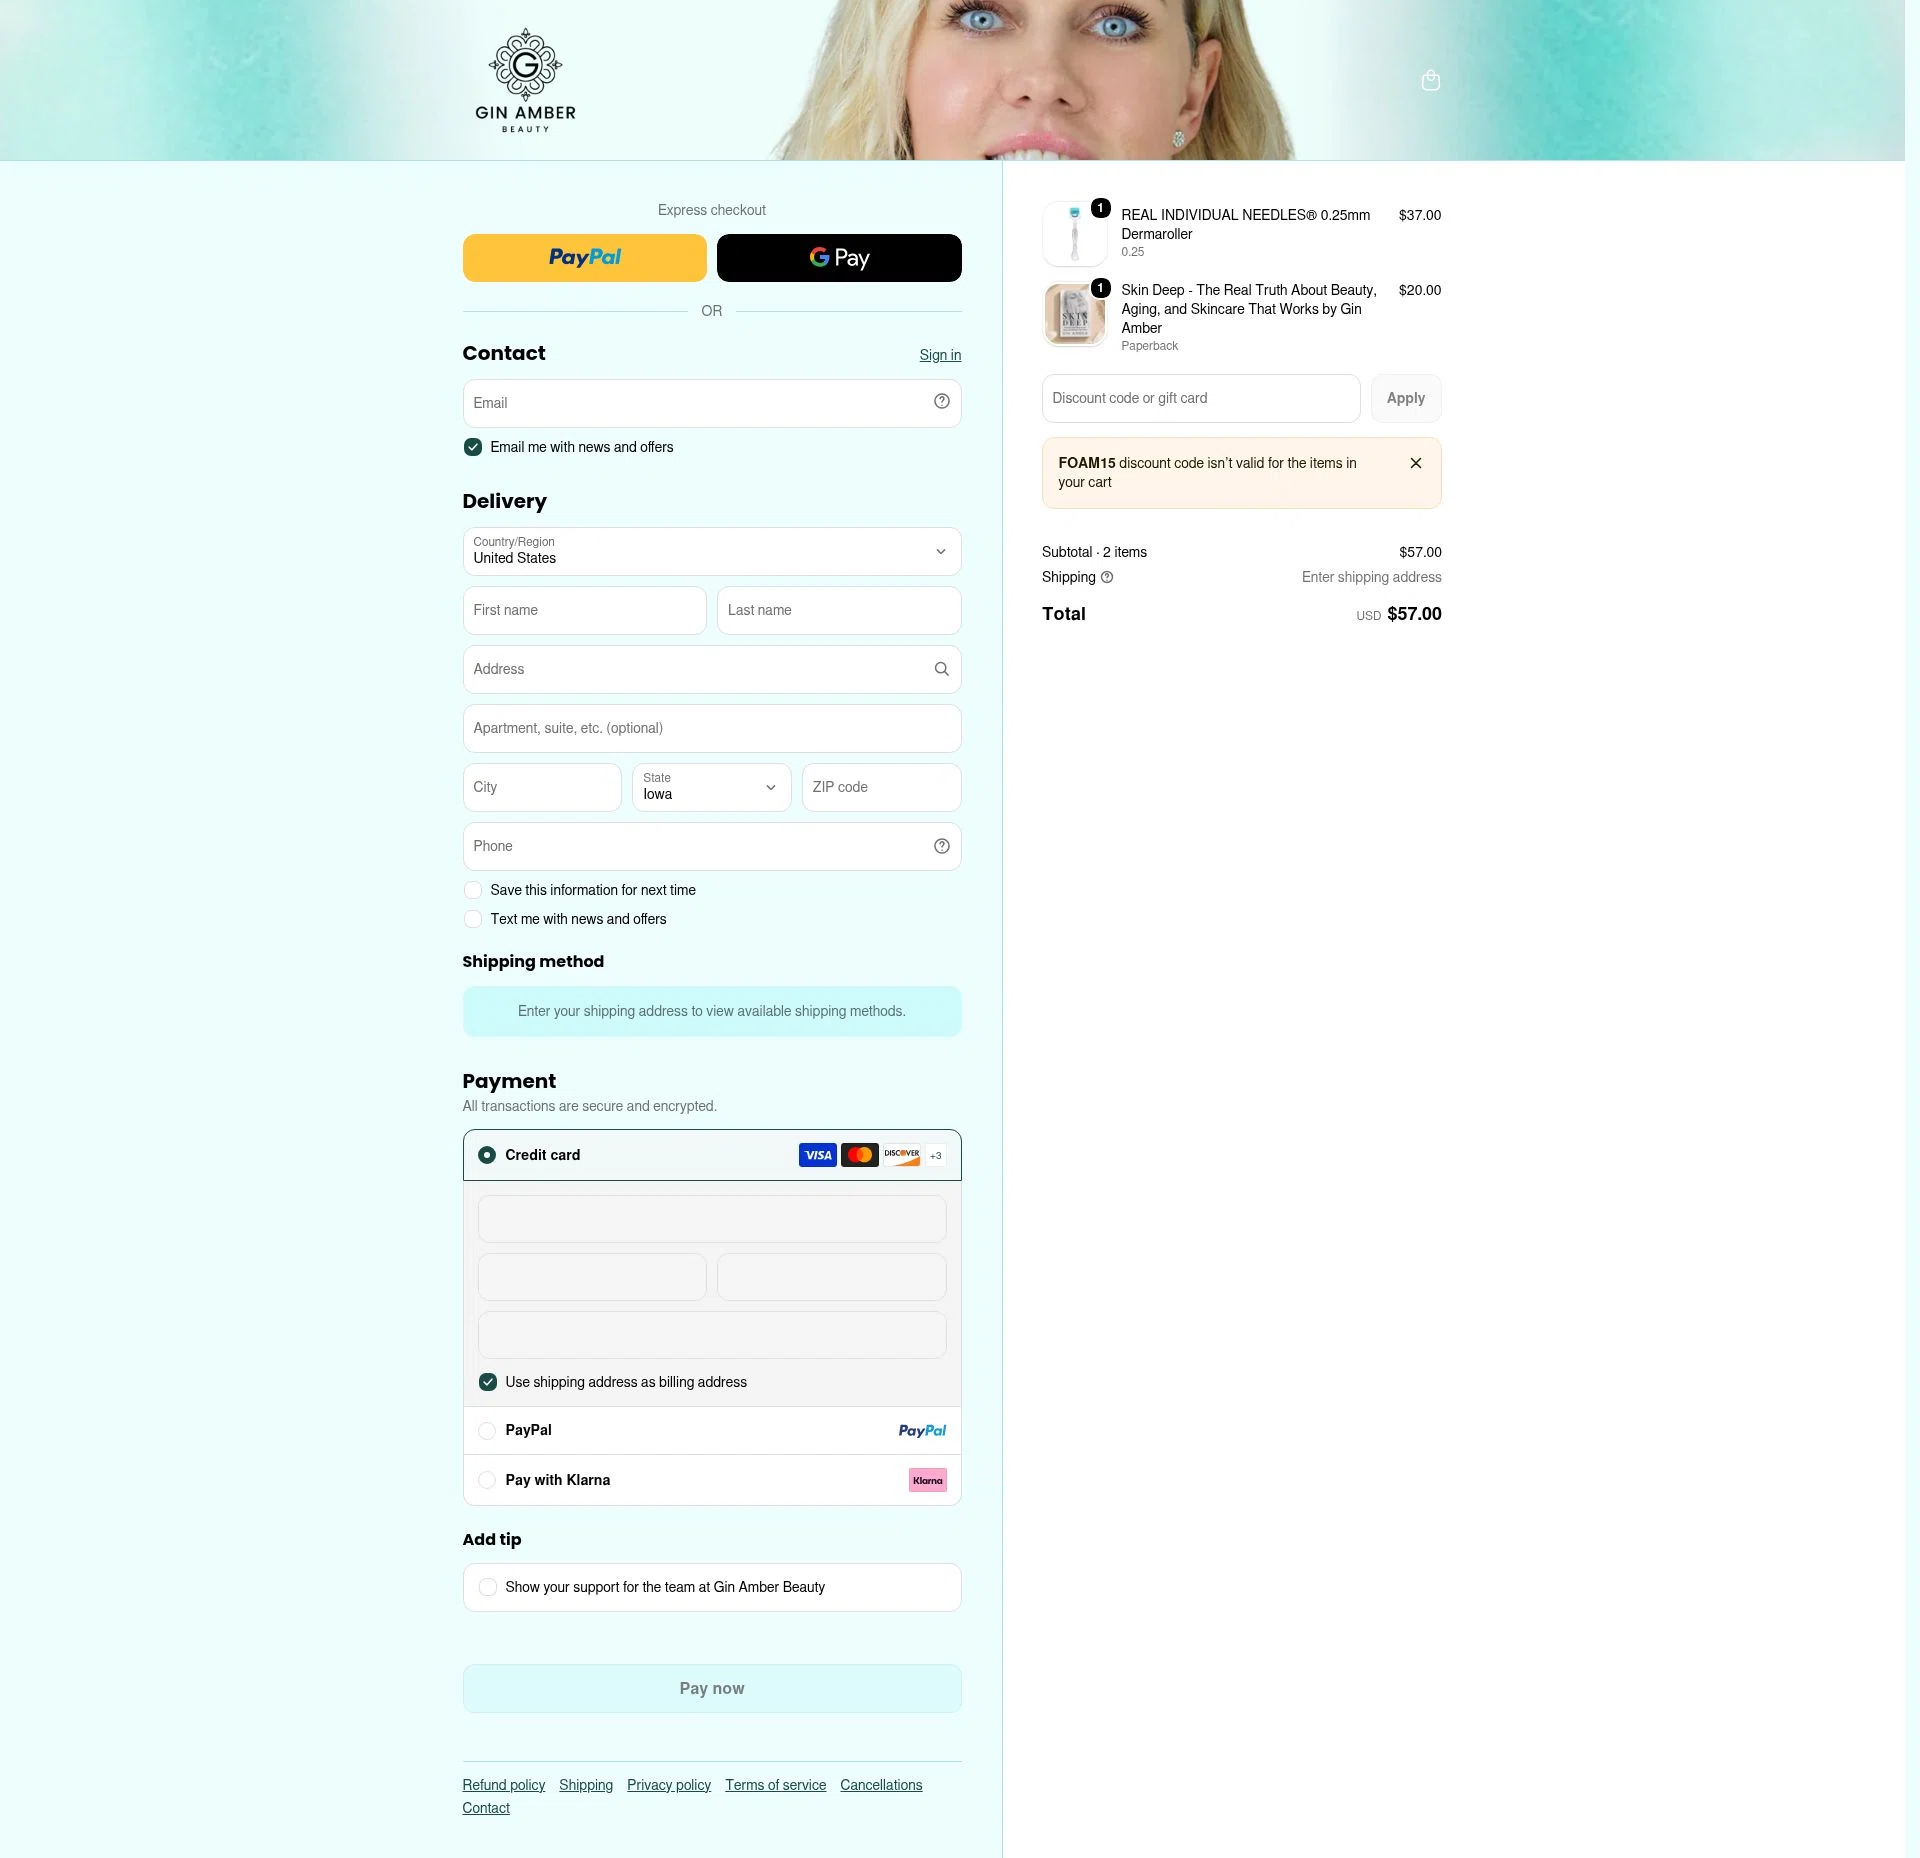Viewport: 1920px width, 1858px height.
Task: Focus the ZIP code field
Action: pyautogui.click(x=882, y=788)
